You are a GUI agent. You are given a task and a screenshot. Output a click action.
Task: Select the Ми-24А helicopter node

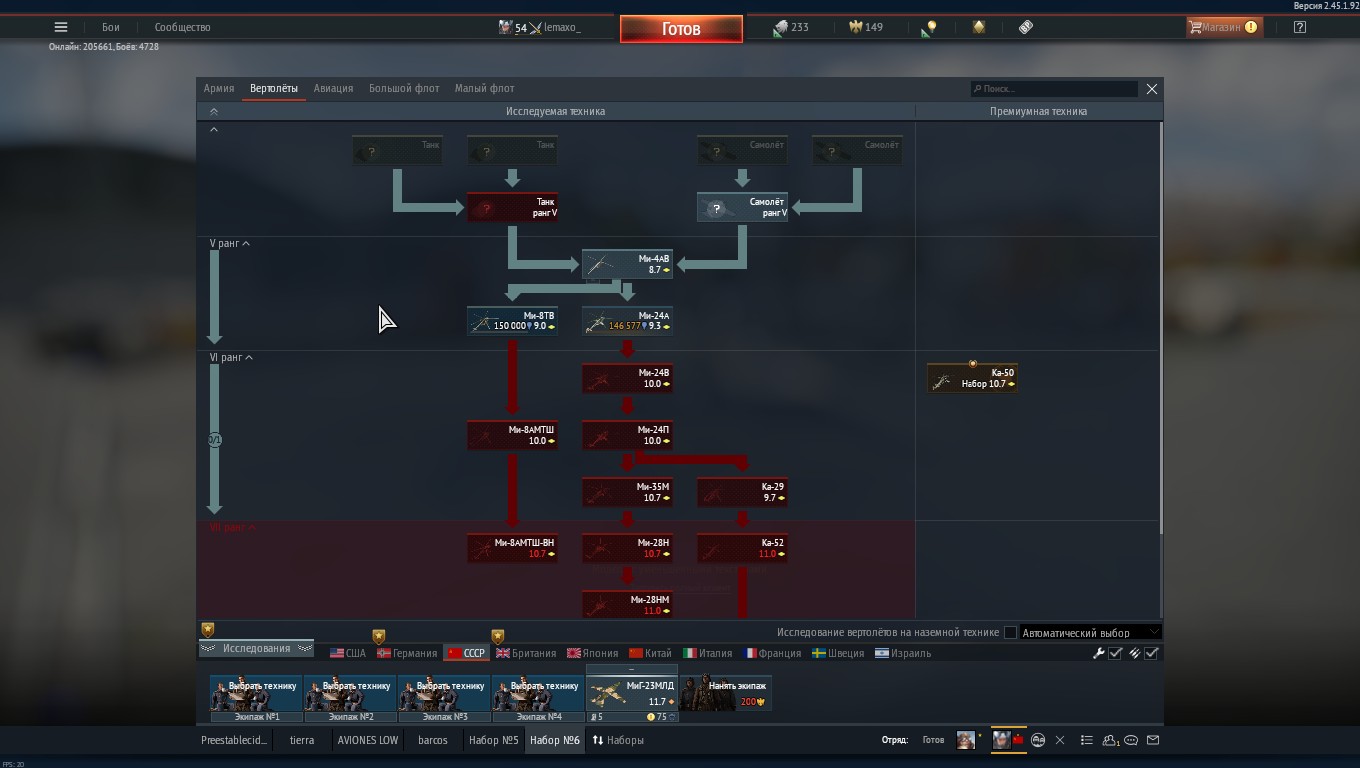point(627,321)
